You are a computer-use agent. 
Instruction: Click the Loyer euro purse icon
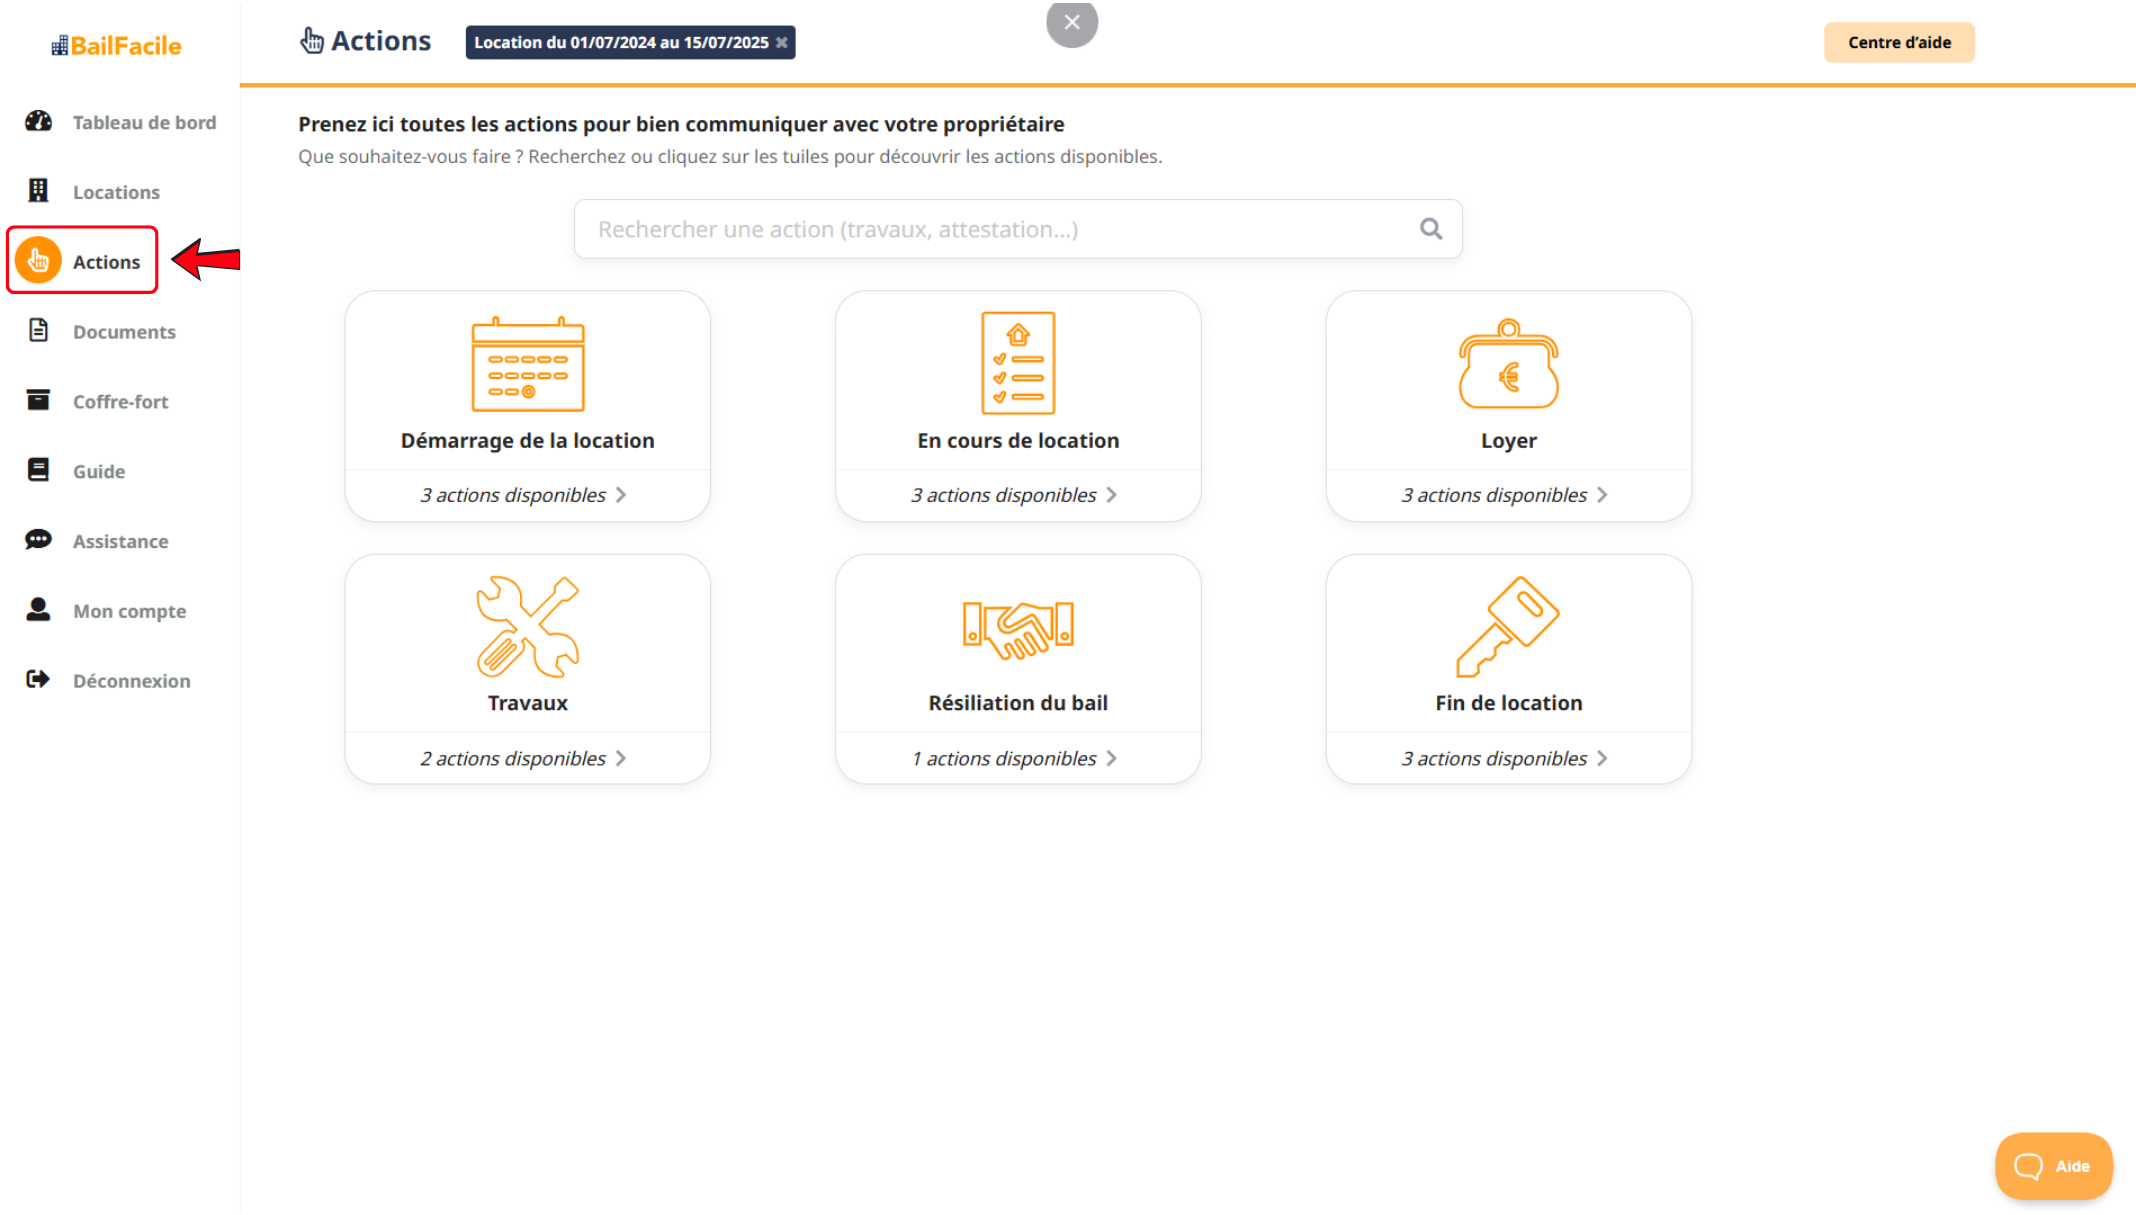(x=1508, y=365)
